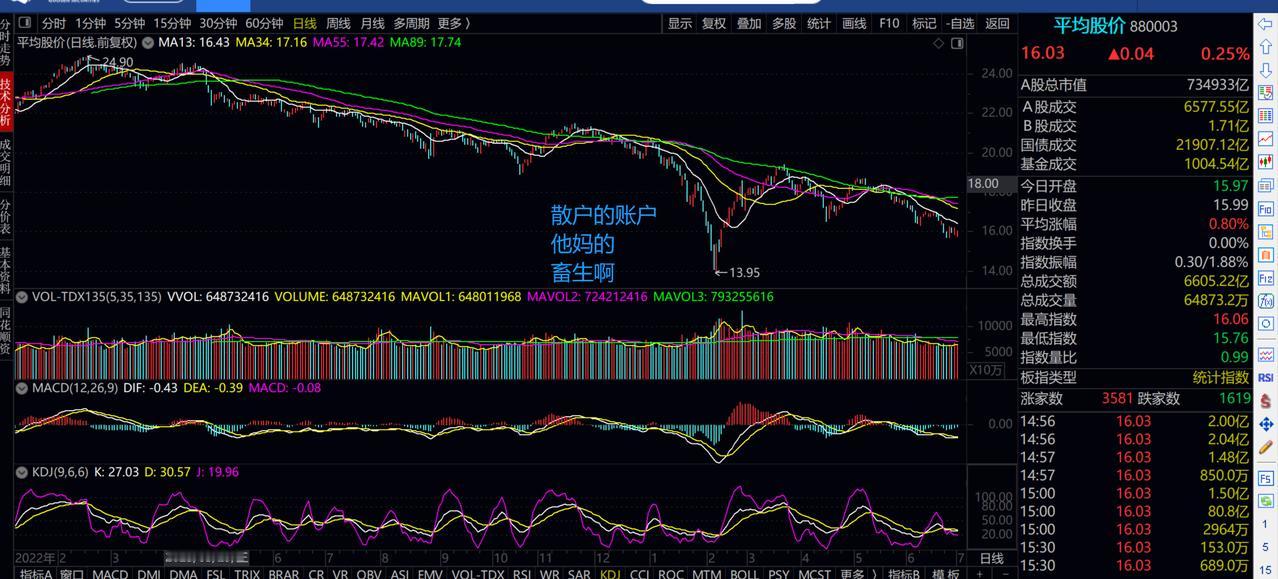Viewport: 1278px width, 579px height.
Task: Click the 指标A tab at bottom left
Action: (36, 573)
